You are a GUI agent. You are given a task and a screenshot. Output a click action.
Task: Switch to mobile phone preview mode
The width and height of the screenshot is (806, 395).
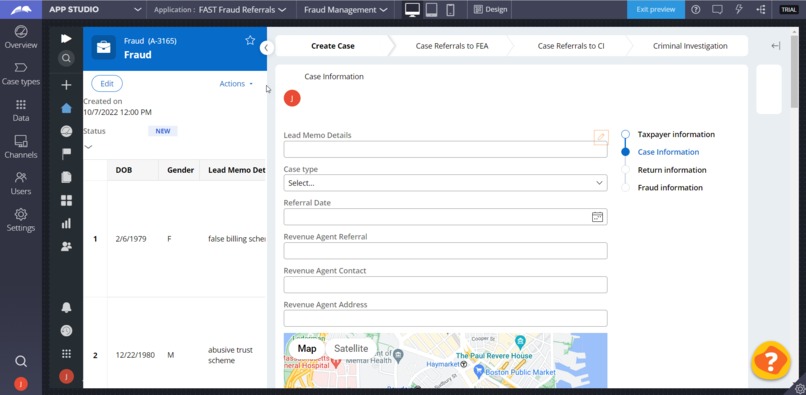pos(450,10)
